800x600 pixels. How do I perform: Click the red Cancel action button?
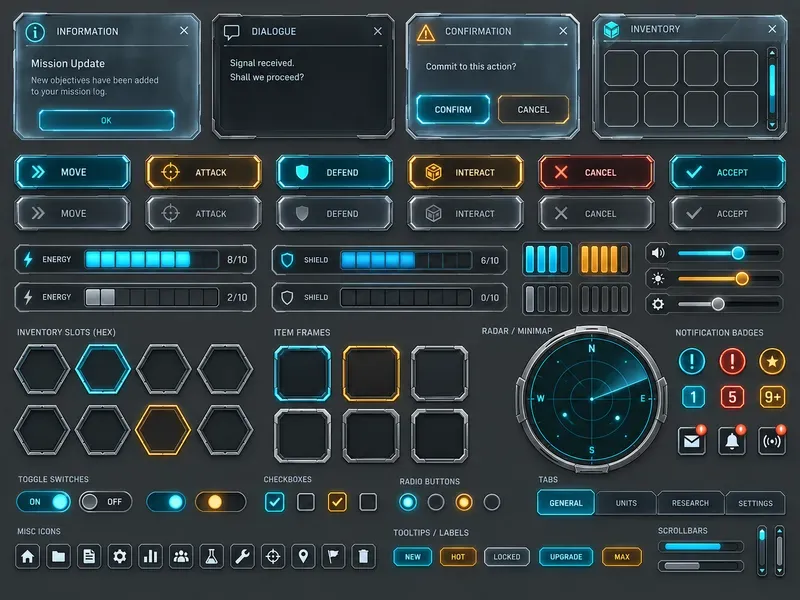(596, 172)
